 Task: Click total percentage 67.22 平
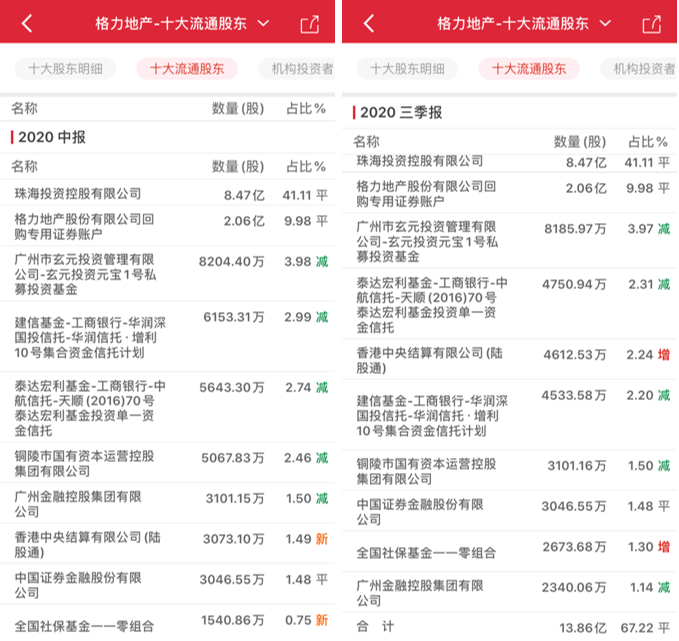645,628
